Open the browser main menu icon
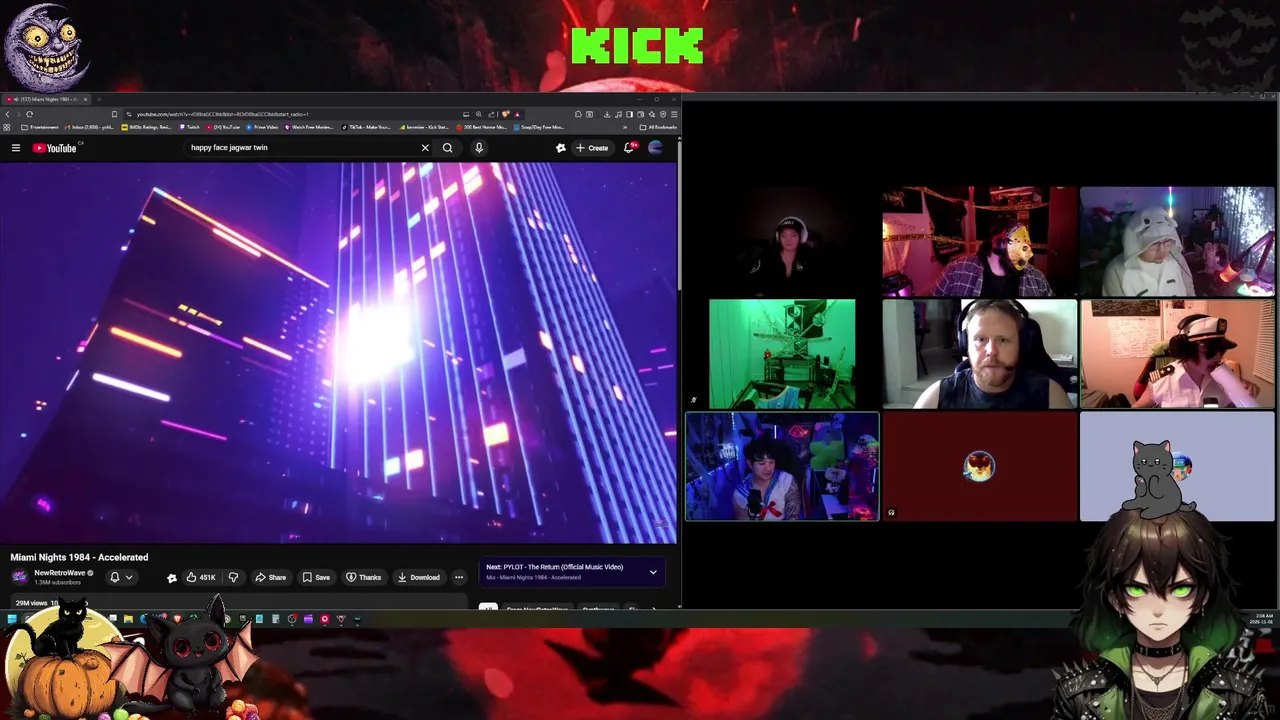1280x720 pixels. click(673, 114)
